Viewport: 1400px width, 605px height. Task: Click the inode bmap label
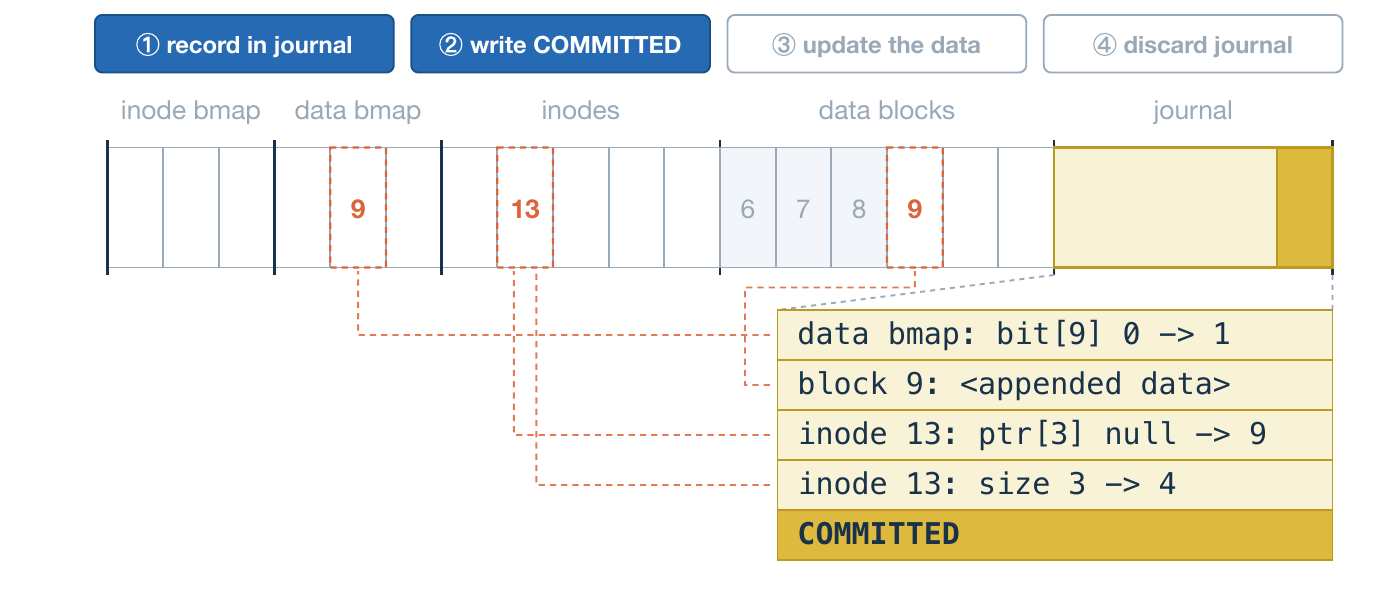(191, 110)
